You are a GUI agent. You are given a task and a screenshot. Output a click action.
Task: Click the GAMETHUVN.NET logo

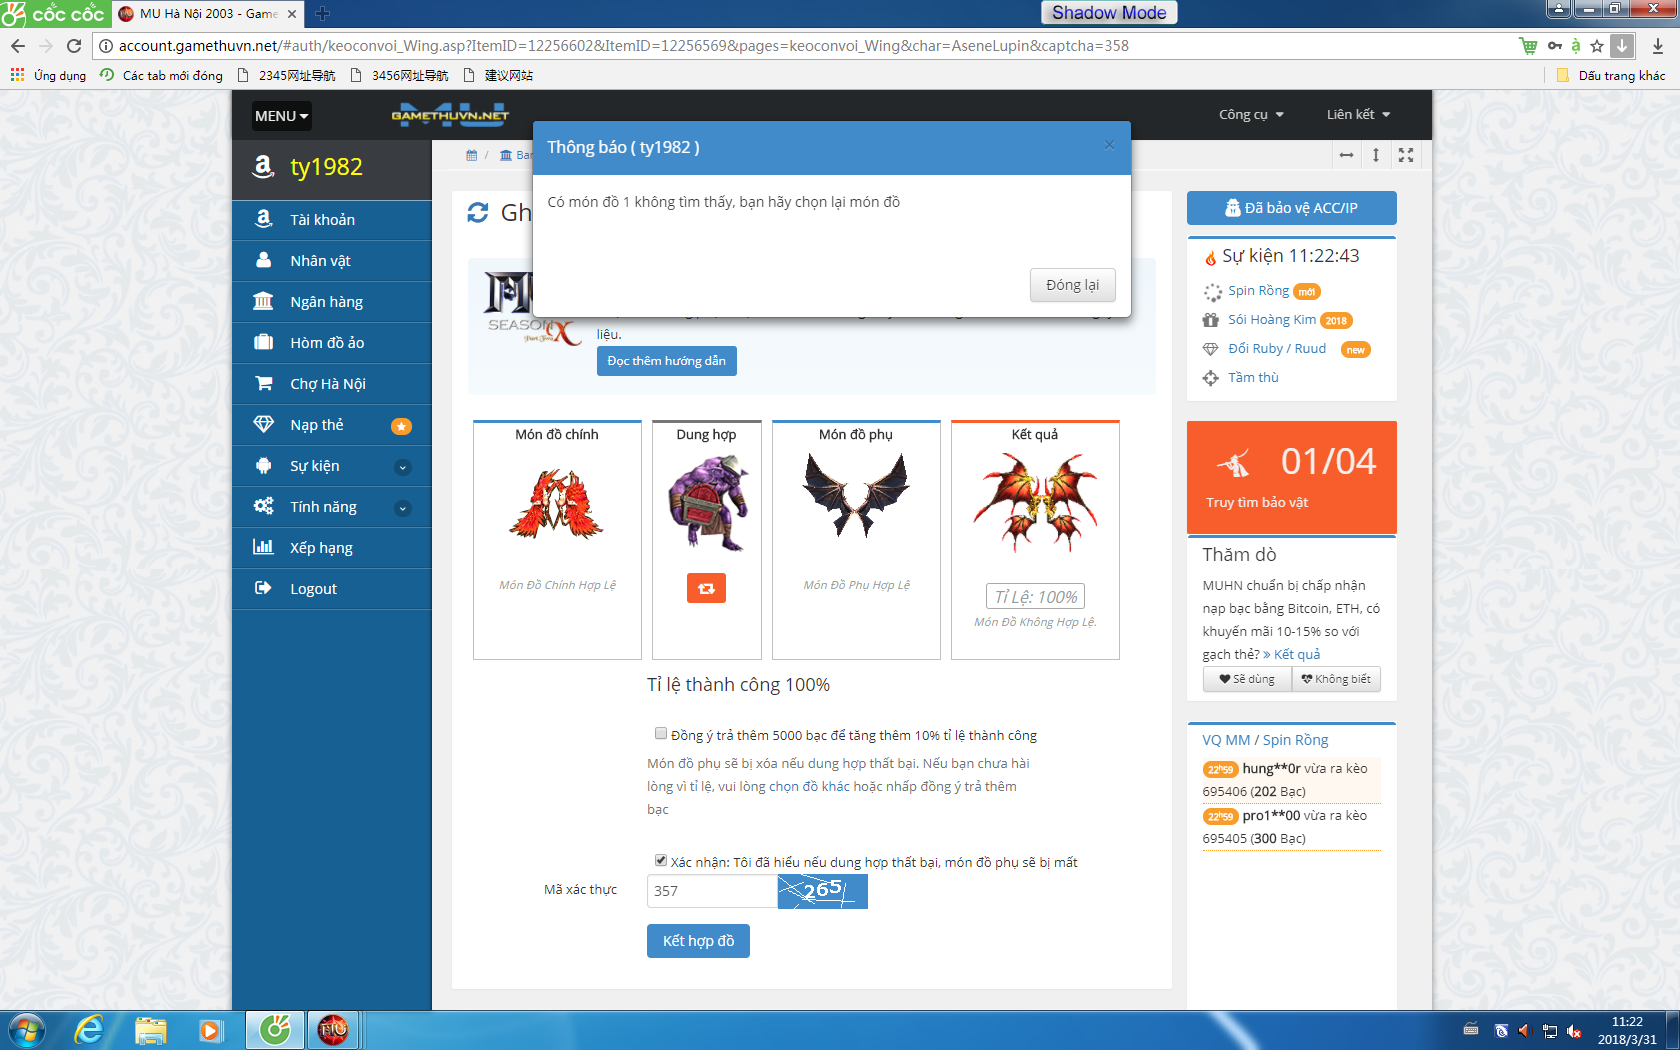(450, 115)
